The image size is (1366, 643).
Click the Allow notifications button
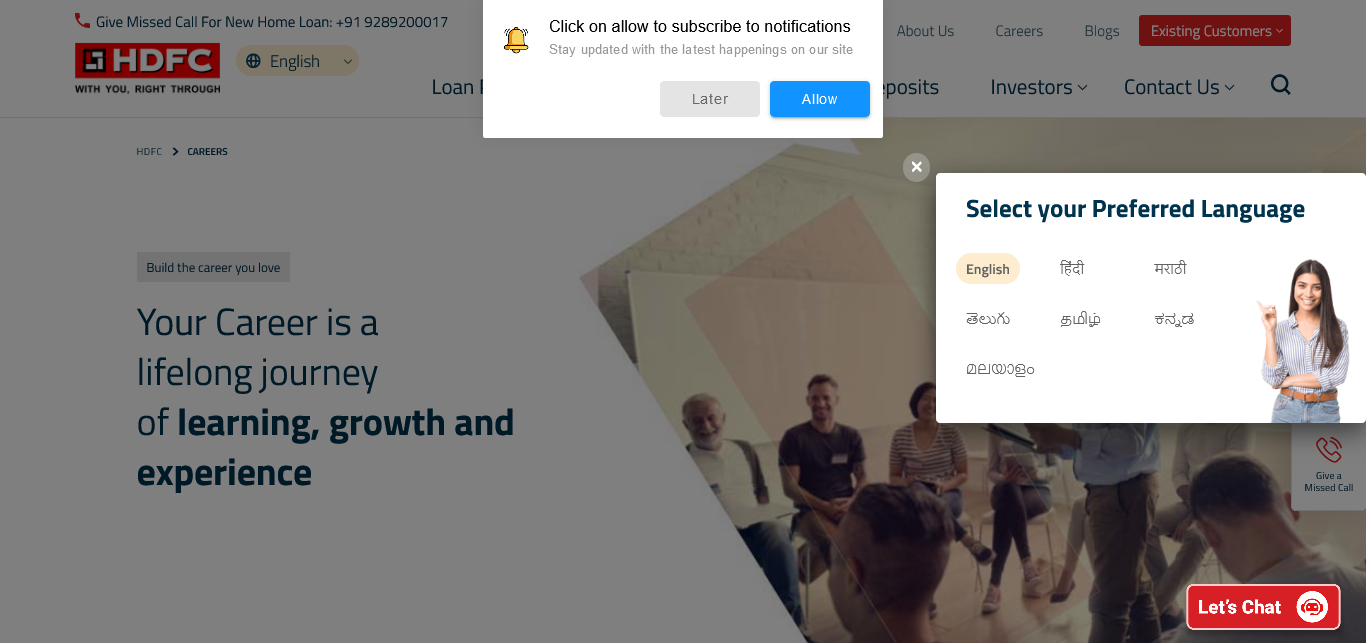[820, 99]
